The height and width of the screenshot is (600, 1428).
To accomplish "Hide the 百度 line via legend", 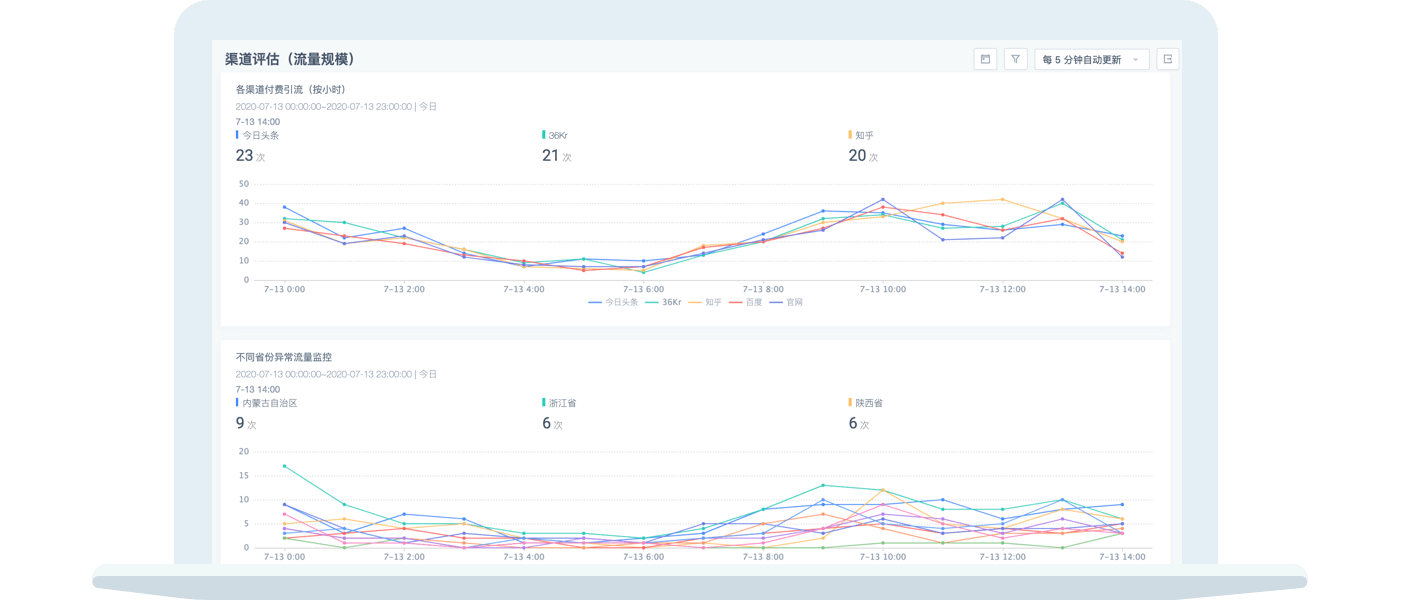I will pyautogui.click(x=748, y=301).
